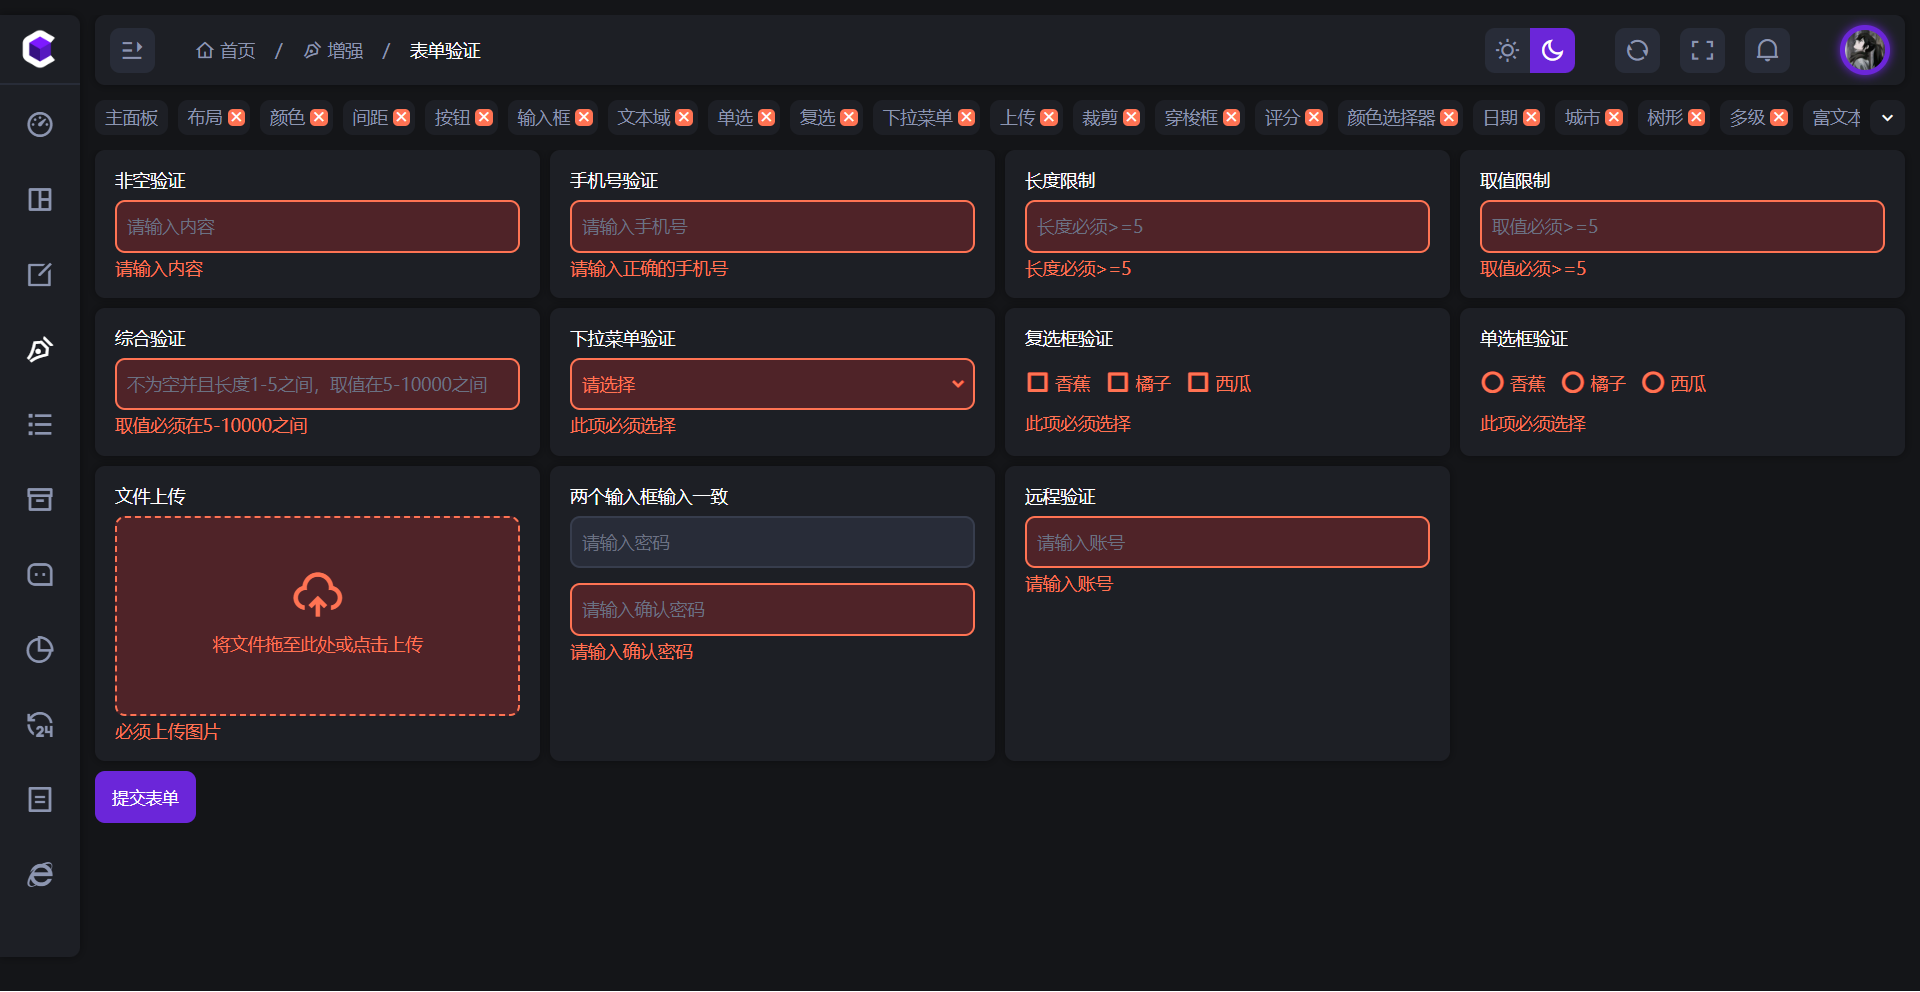This screenshot has height=992, width=1920.
Task: Focus the 长度必须>=5 input field
Action: [x=1227, y=226]
